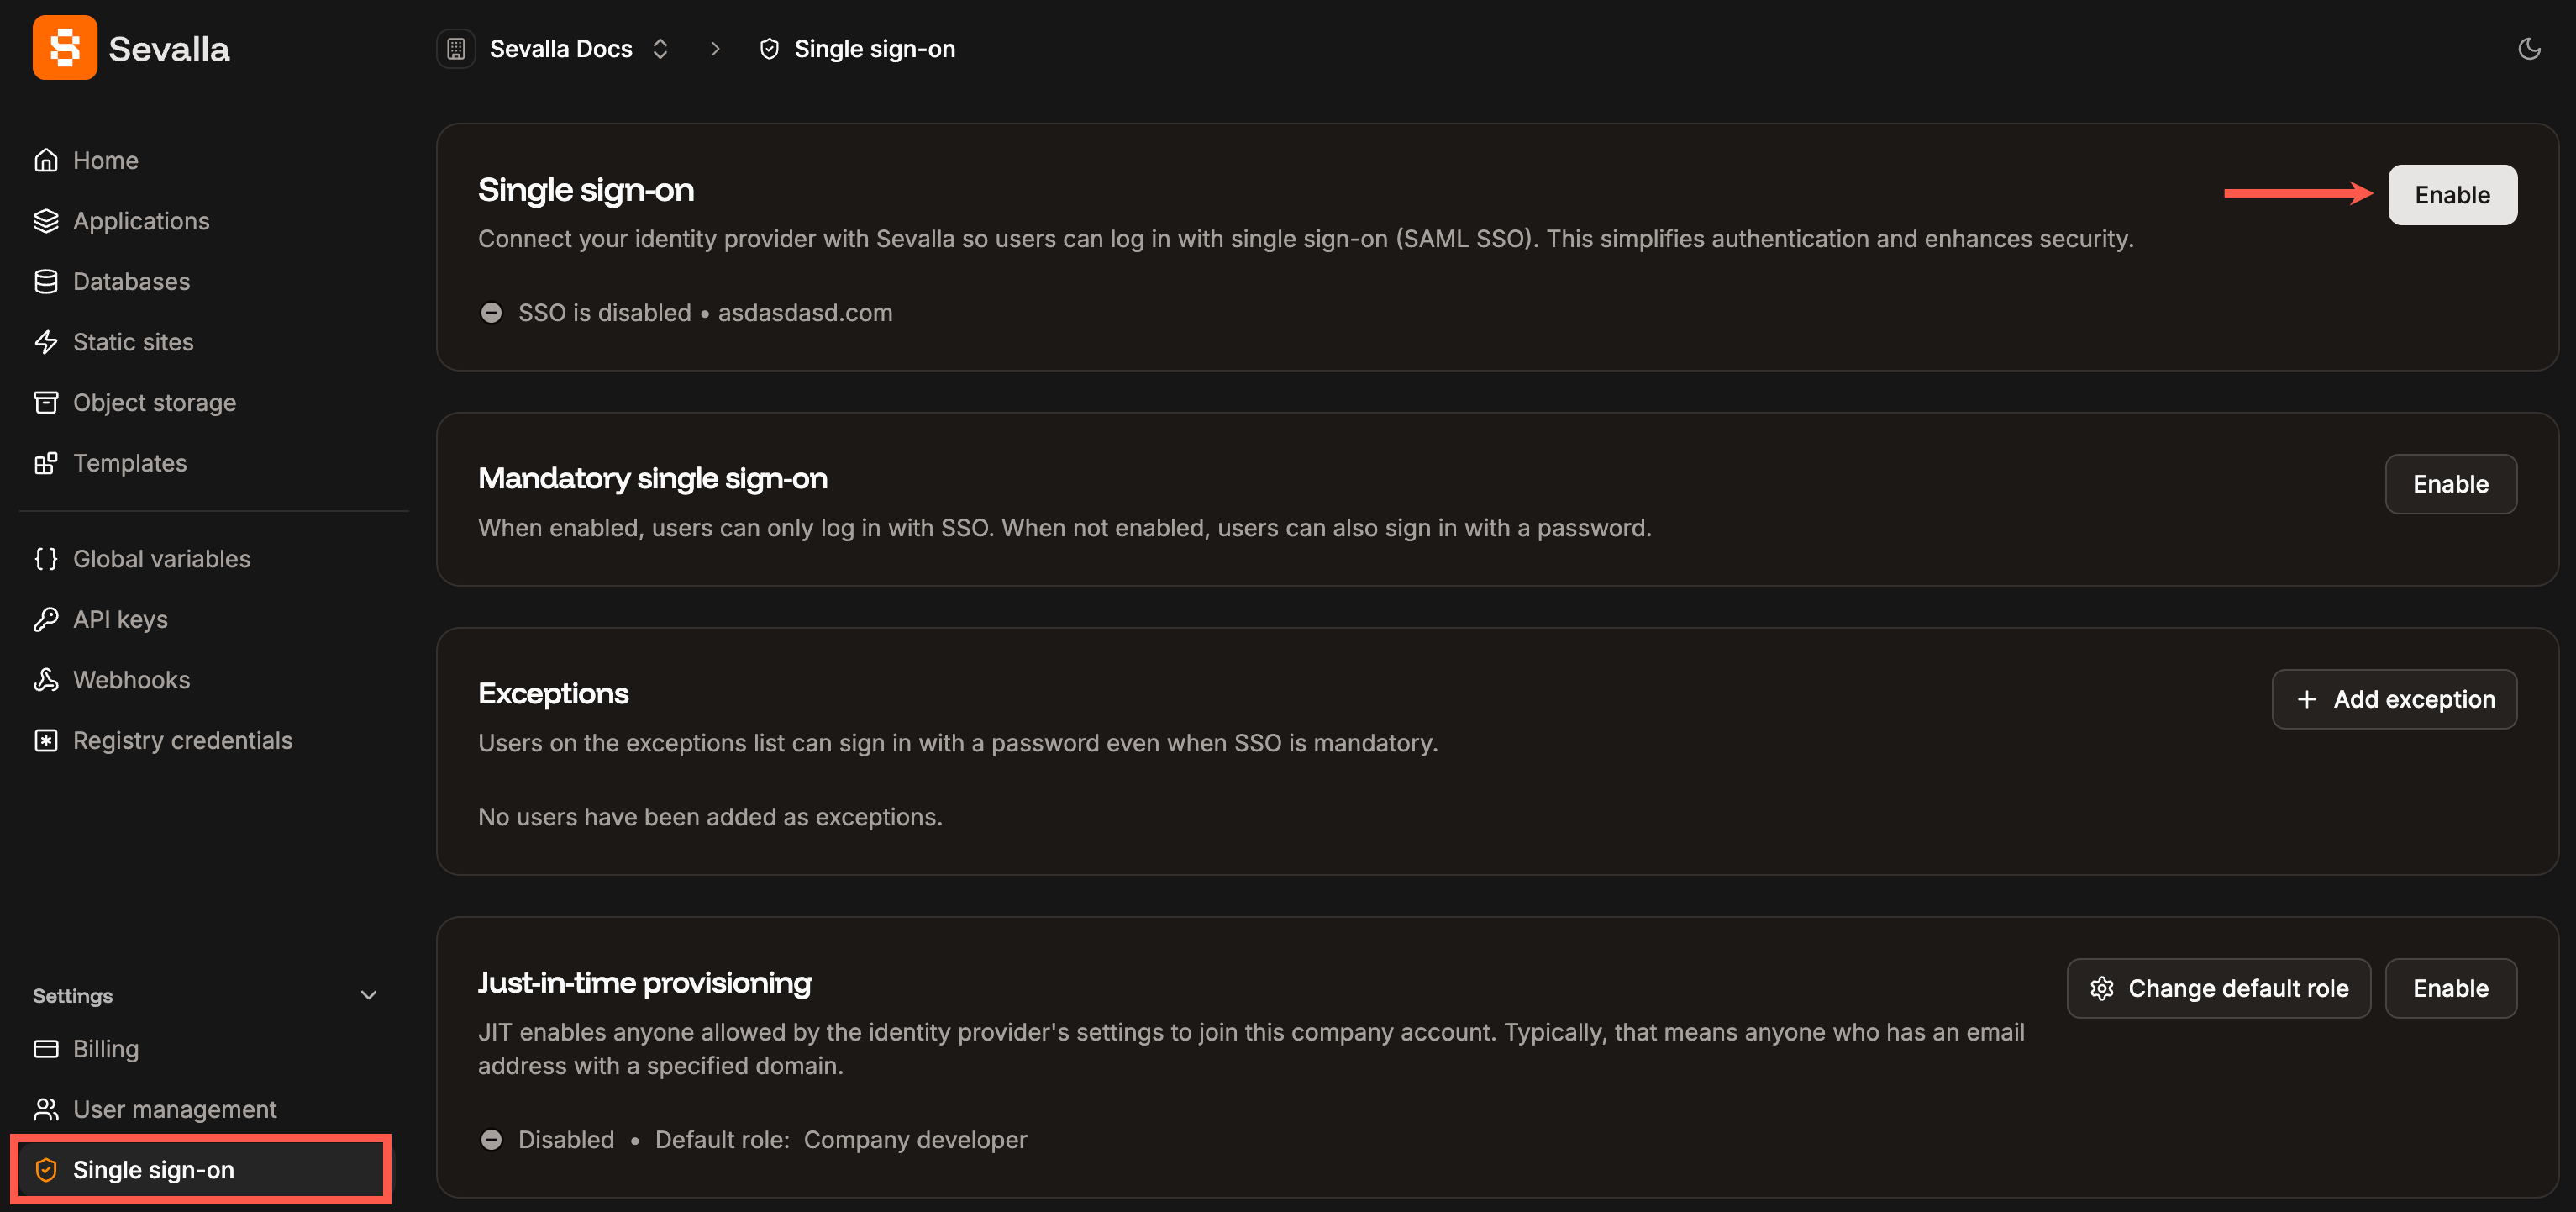Open the Sevalla Docs workspace switcher

(660, 48)
